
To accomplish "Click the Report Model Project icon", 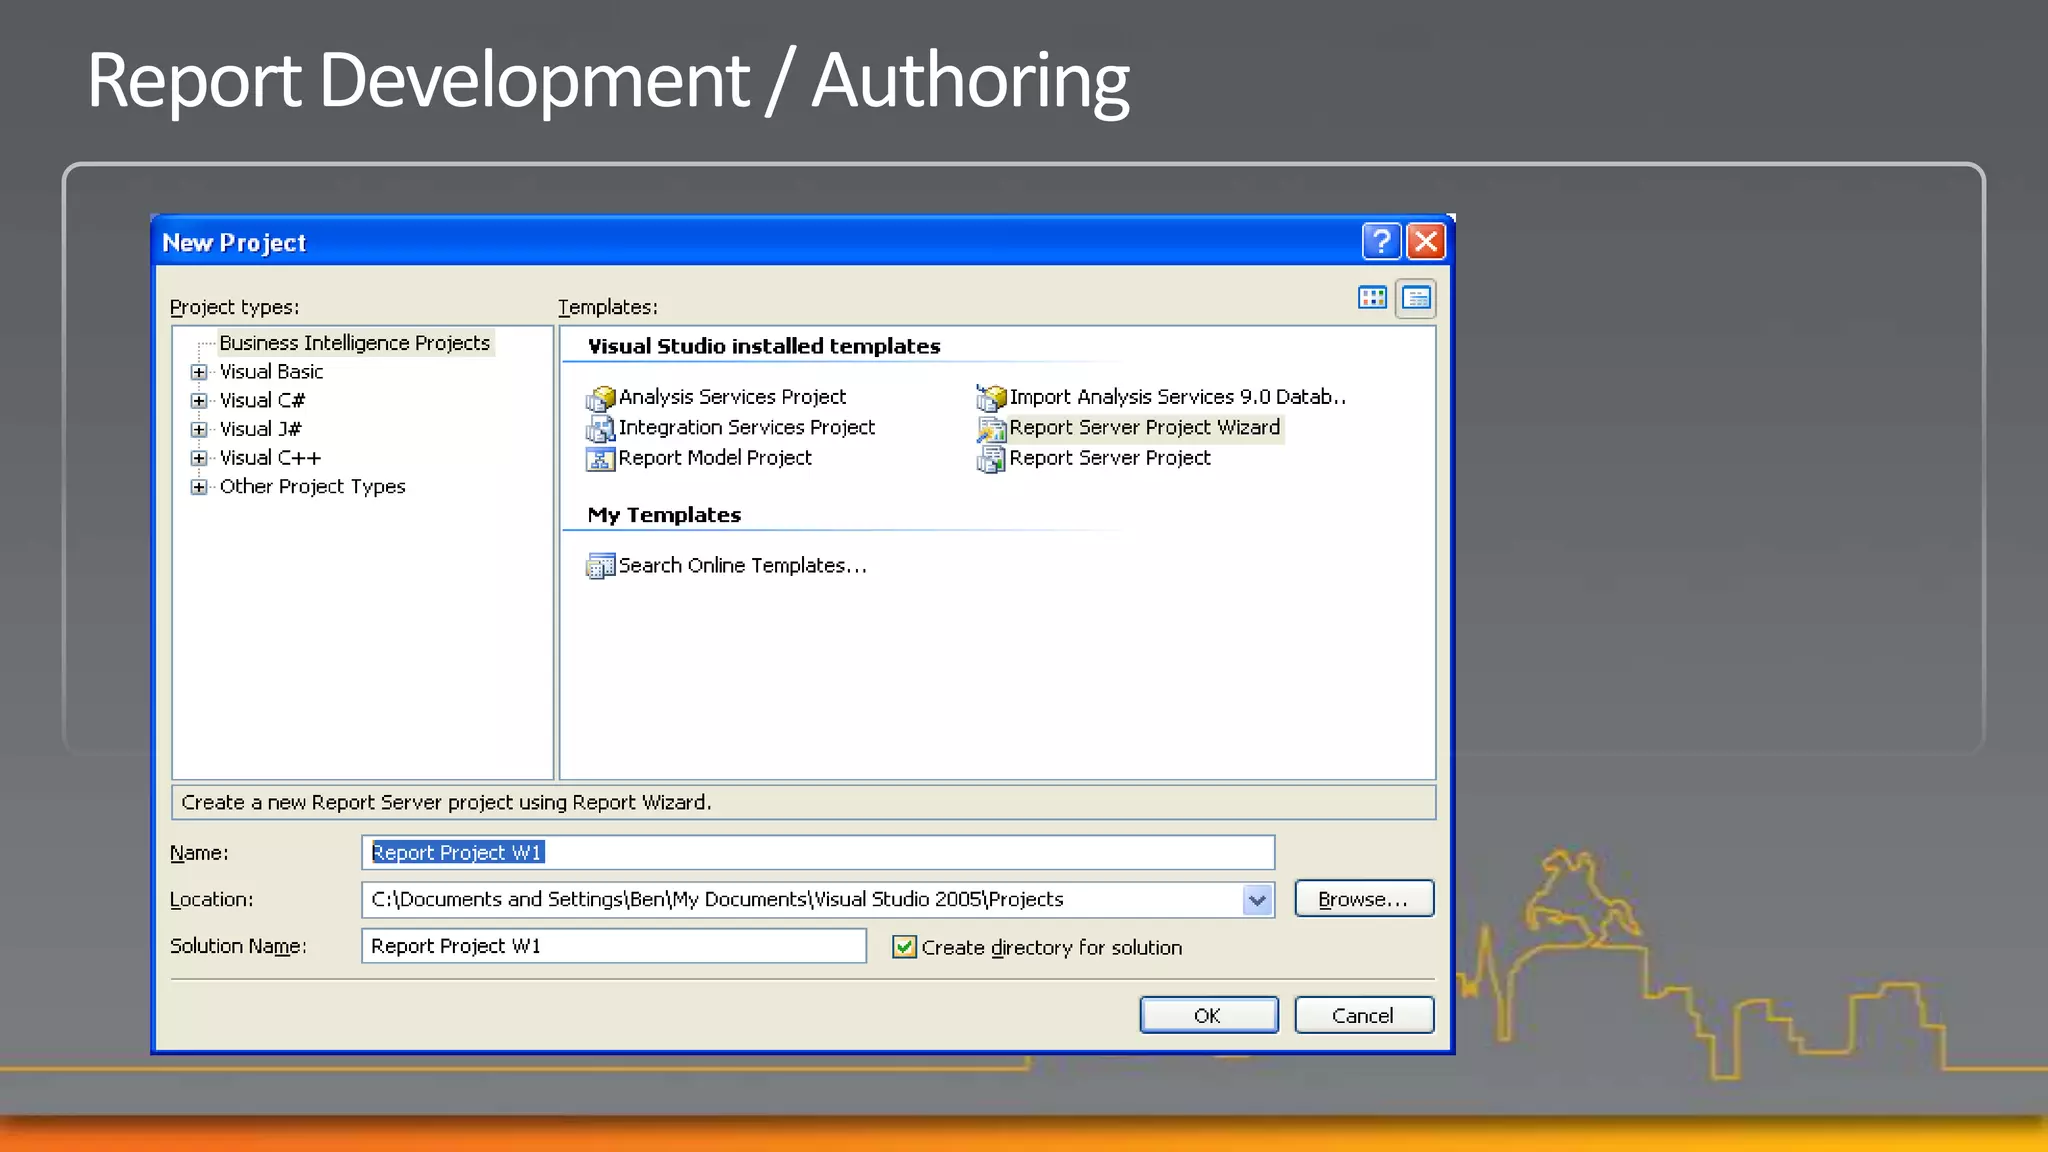I will click(600, 459).
